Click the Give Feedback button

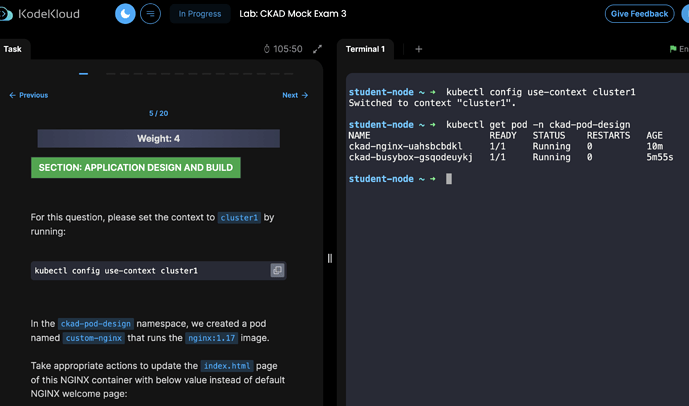pos(639,14)
